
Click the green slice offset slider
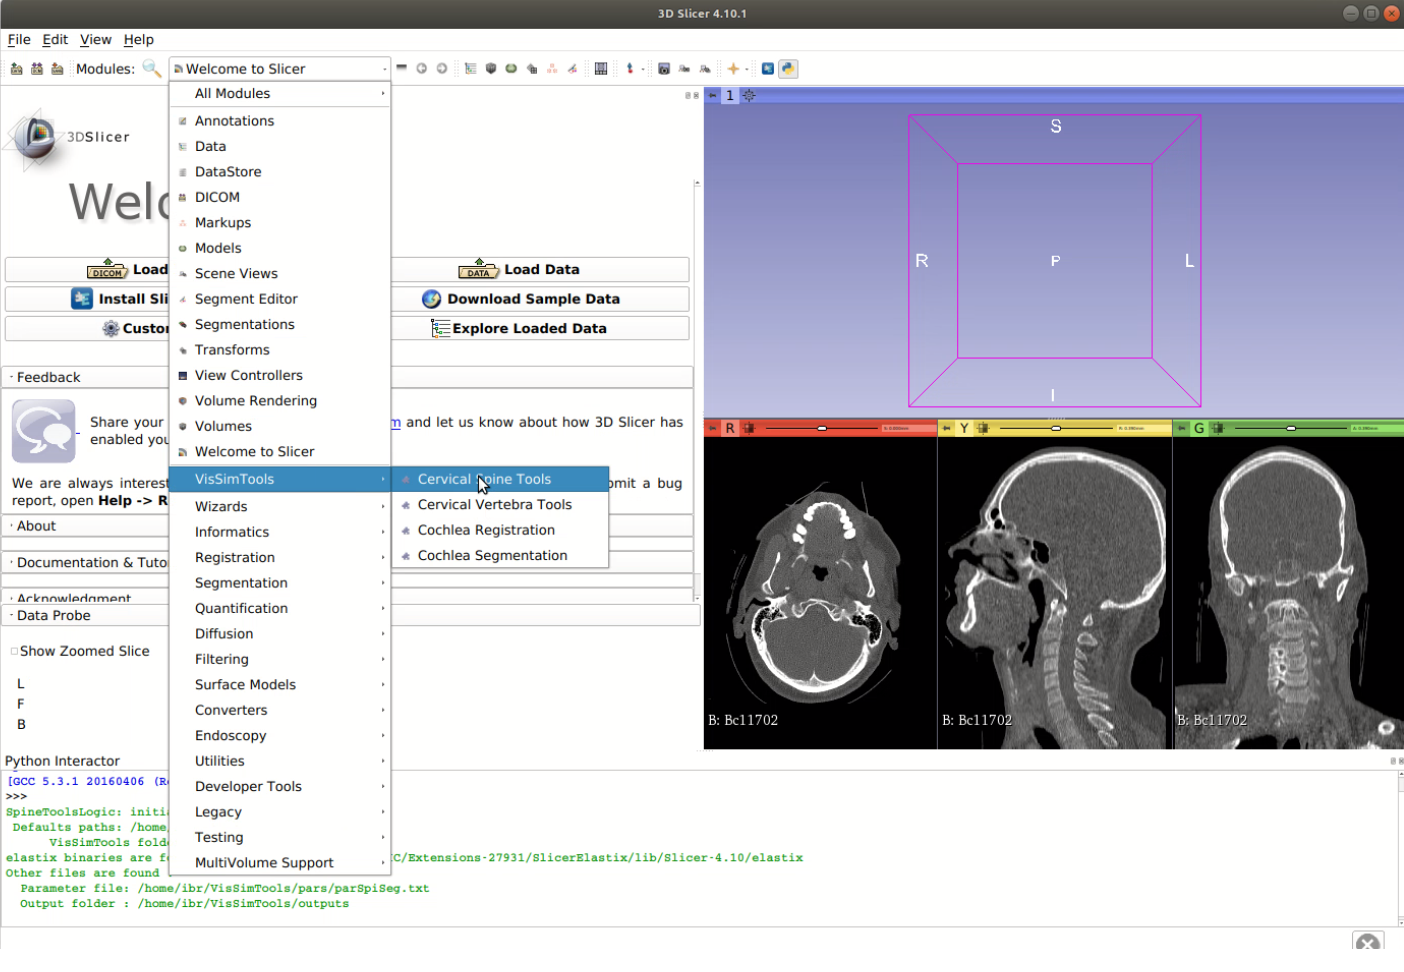1290,428
